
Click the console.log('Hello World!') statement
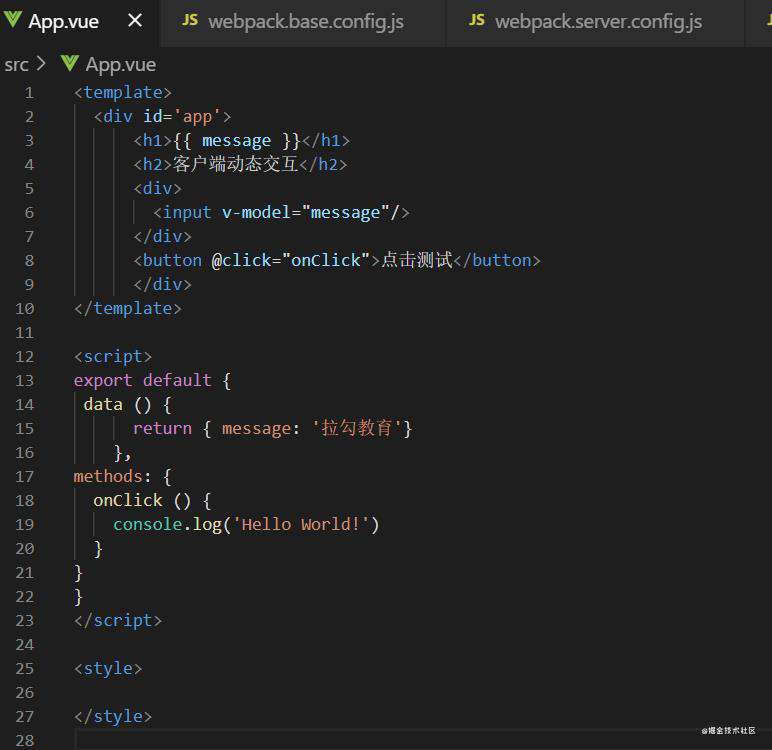(x=246, y=524)
